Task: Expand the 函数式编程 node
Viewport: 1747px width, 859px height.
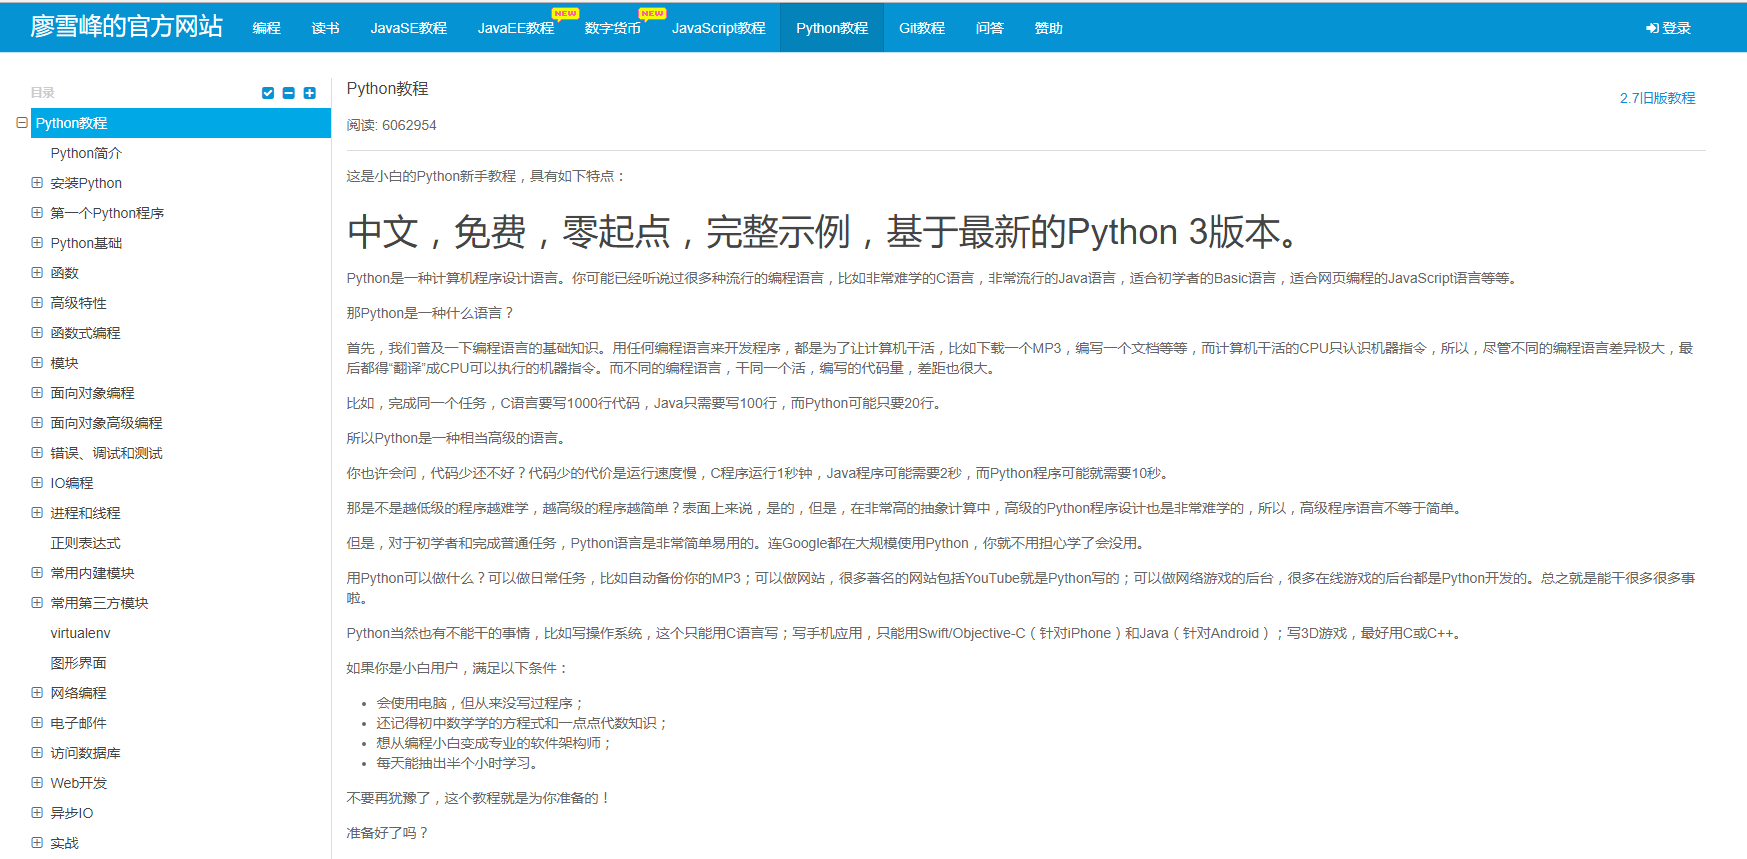Action: coord(37,333)
